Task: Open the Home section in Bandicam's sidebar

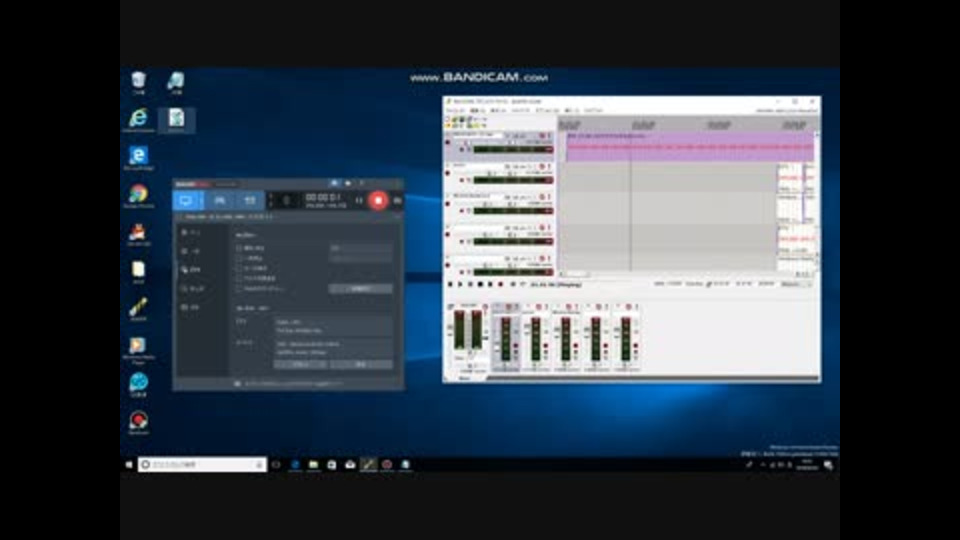Action: tap(192, 233)
